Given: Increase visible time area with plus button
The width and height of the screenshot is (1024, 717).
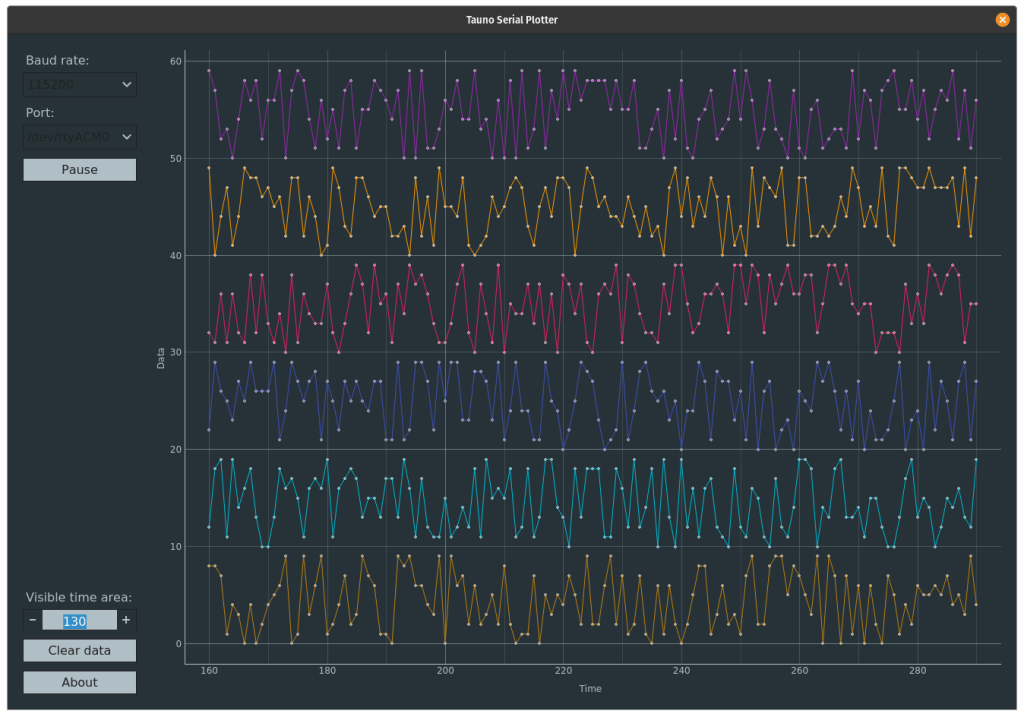Looking at the screenshot, I should pos(126,621).
